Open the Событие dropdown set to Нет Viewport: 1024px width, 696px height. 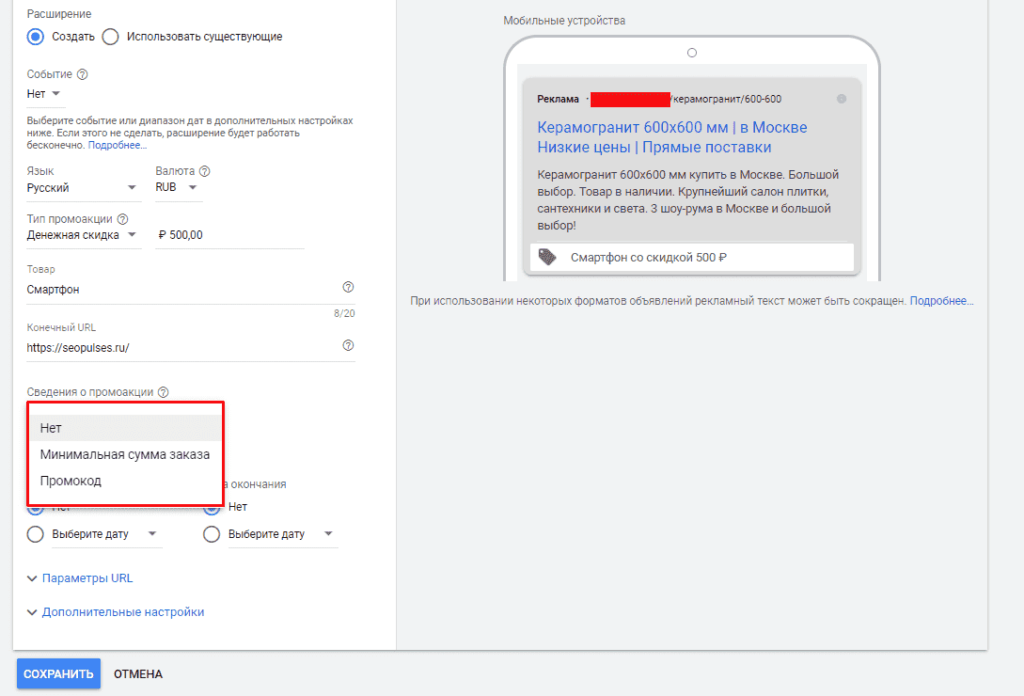pyautogui.click(x=46, y=94)
